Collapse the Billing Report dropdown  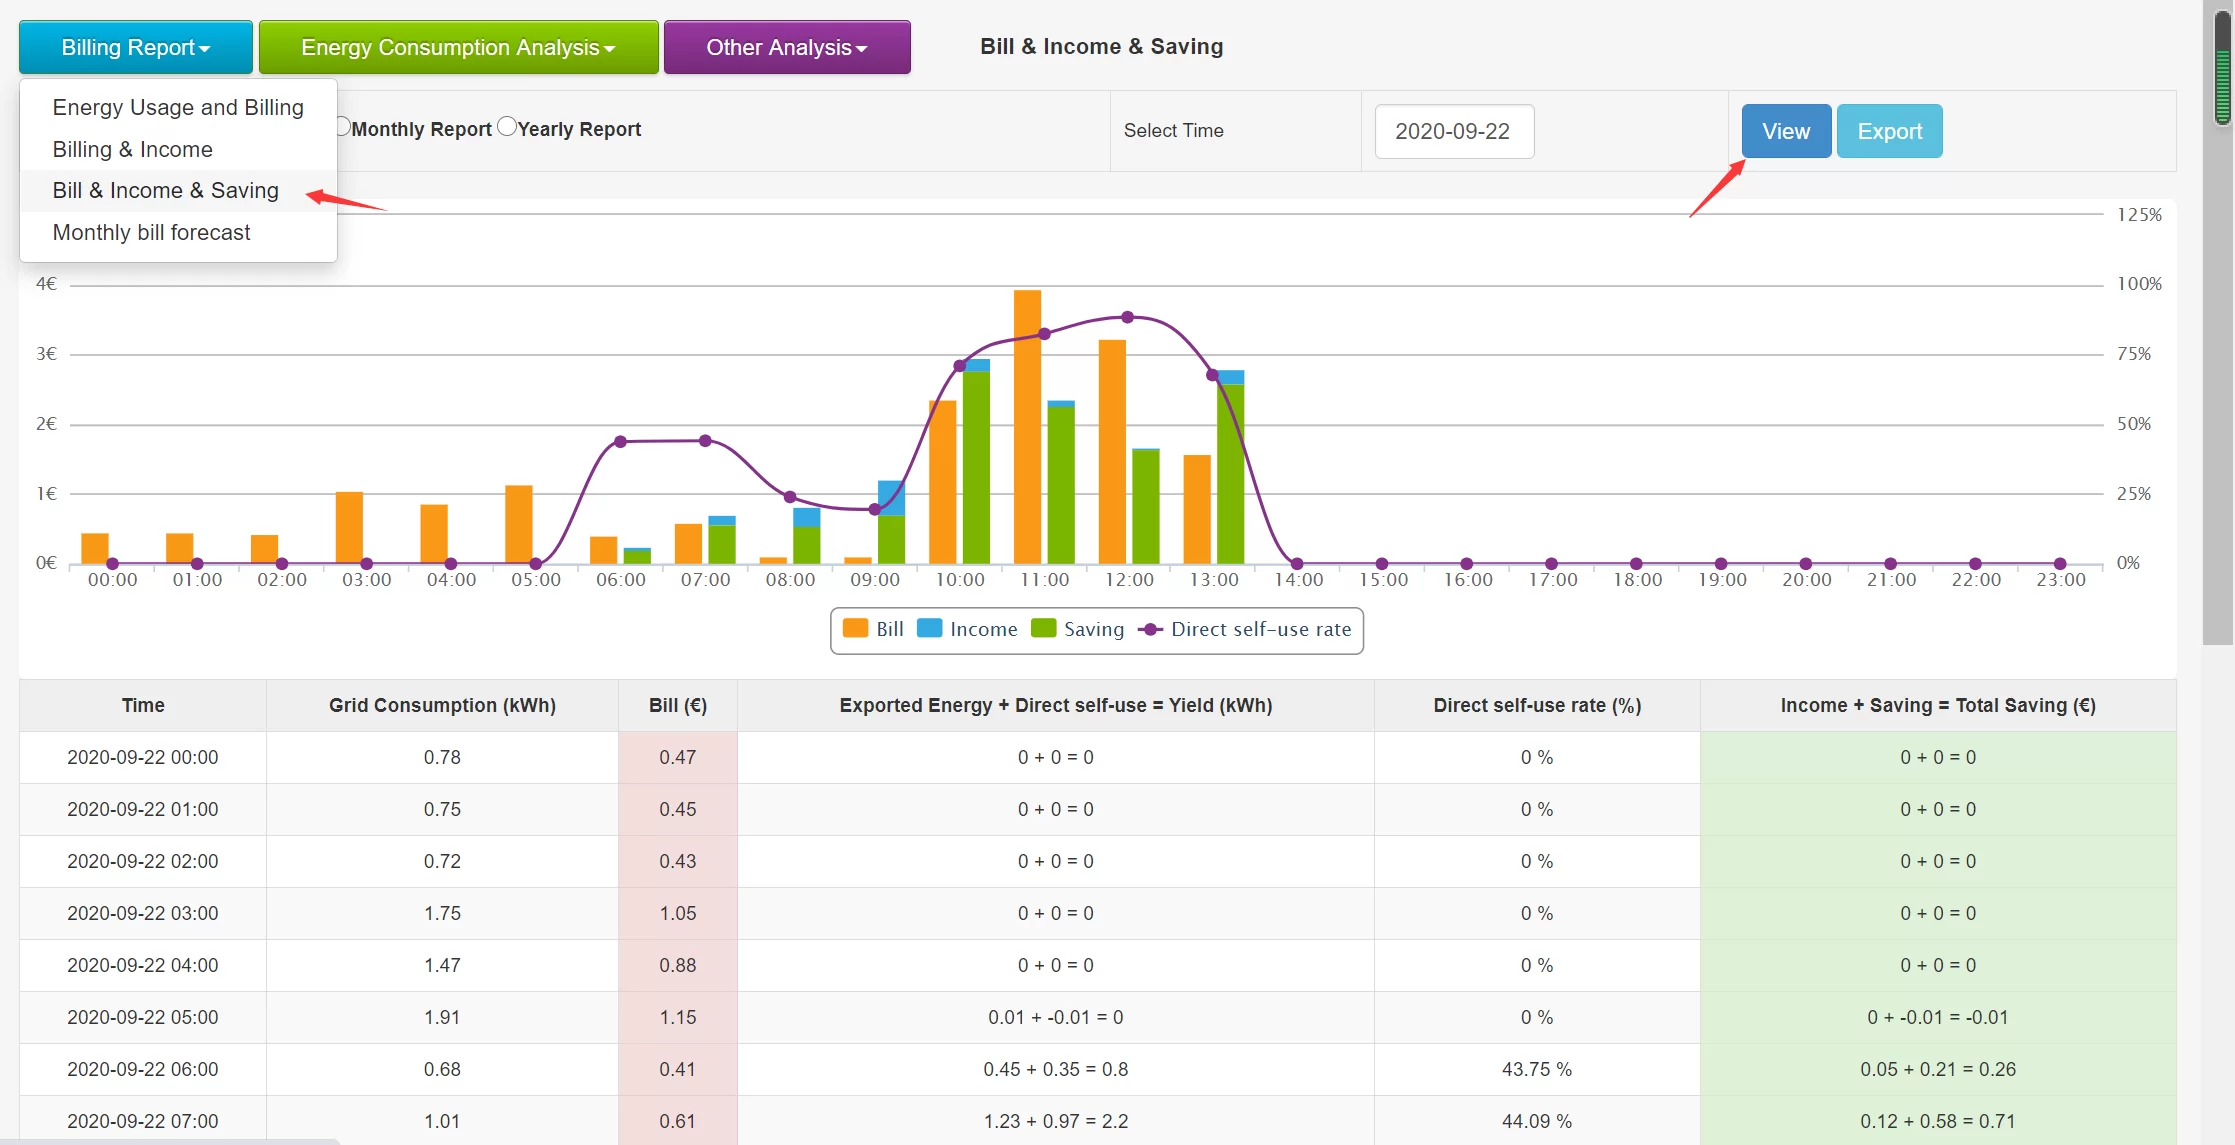(135, 47)
